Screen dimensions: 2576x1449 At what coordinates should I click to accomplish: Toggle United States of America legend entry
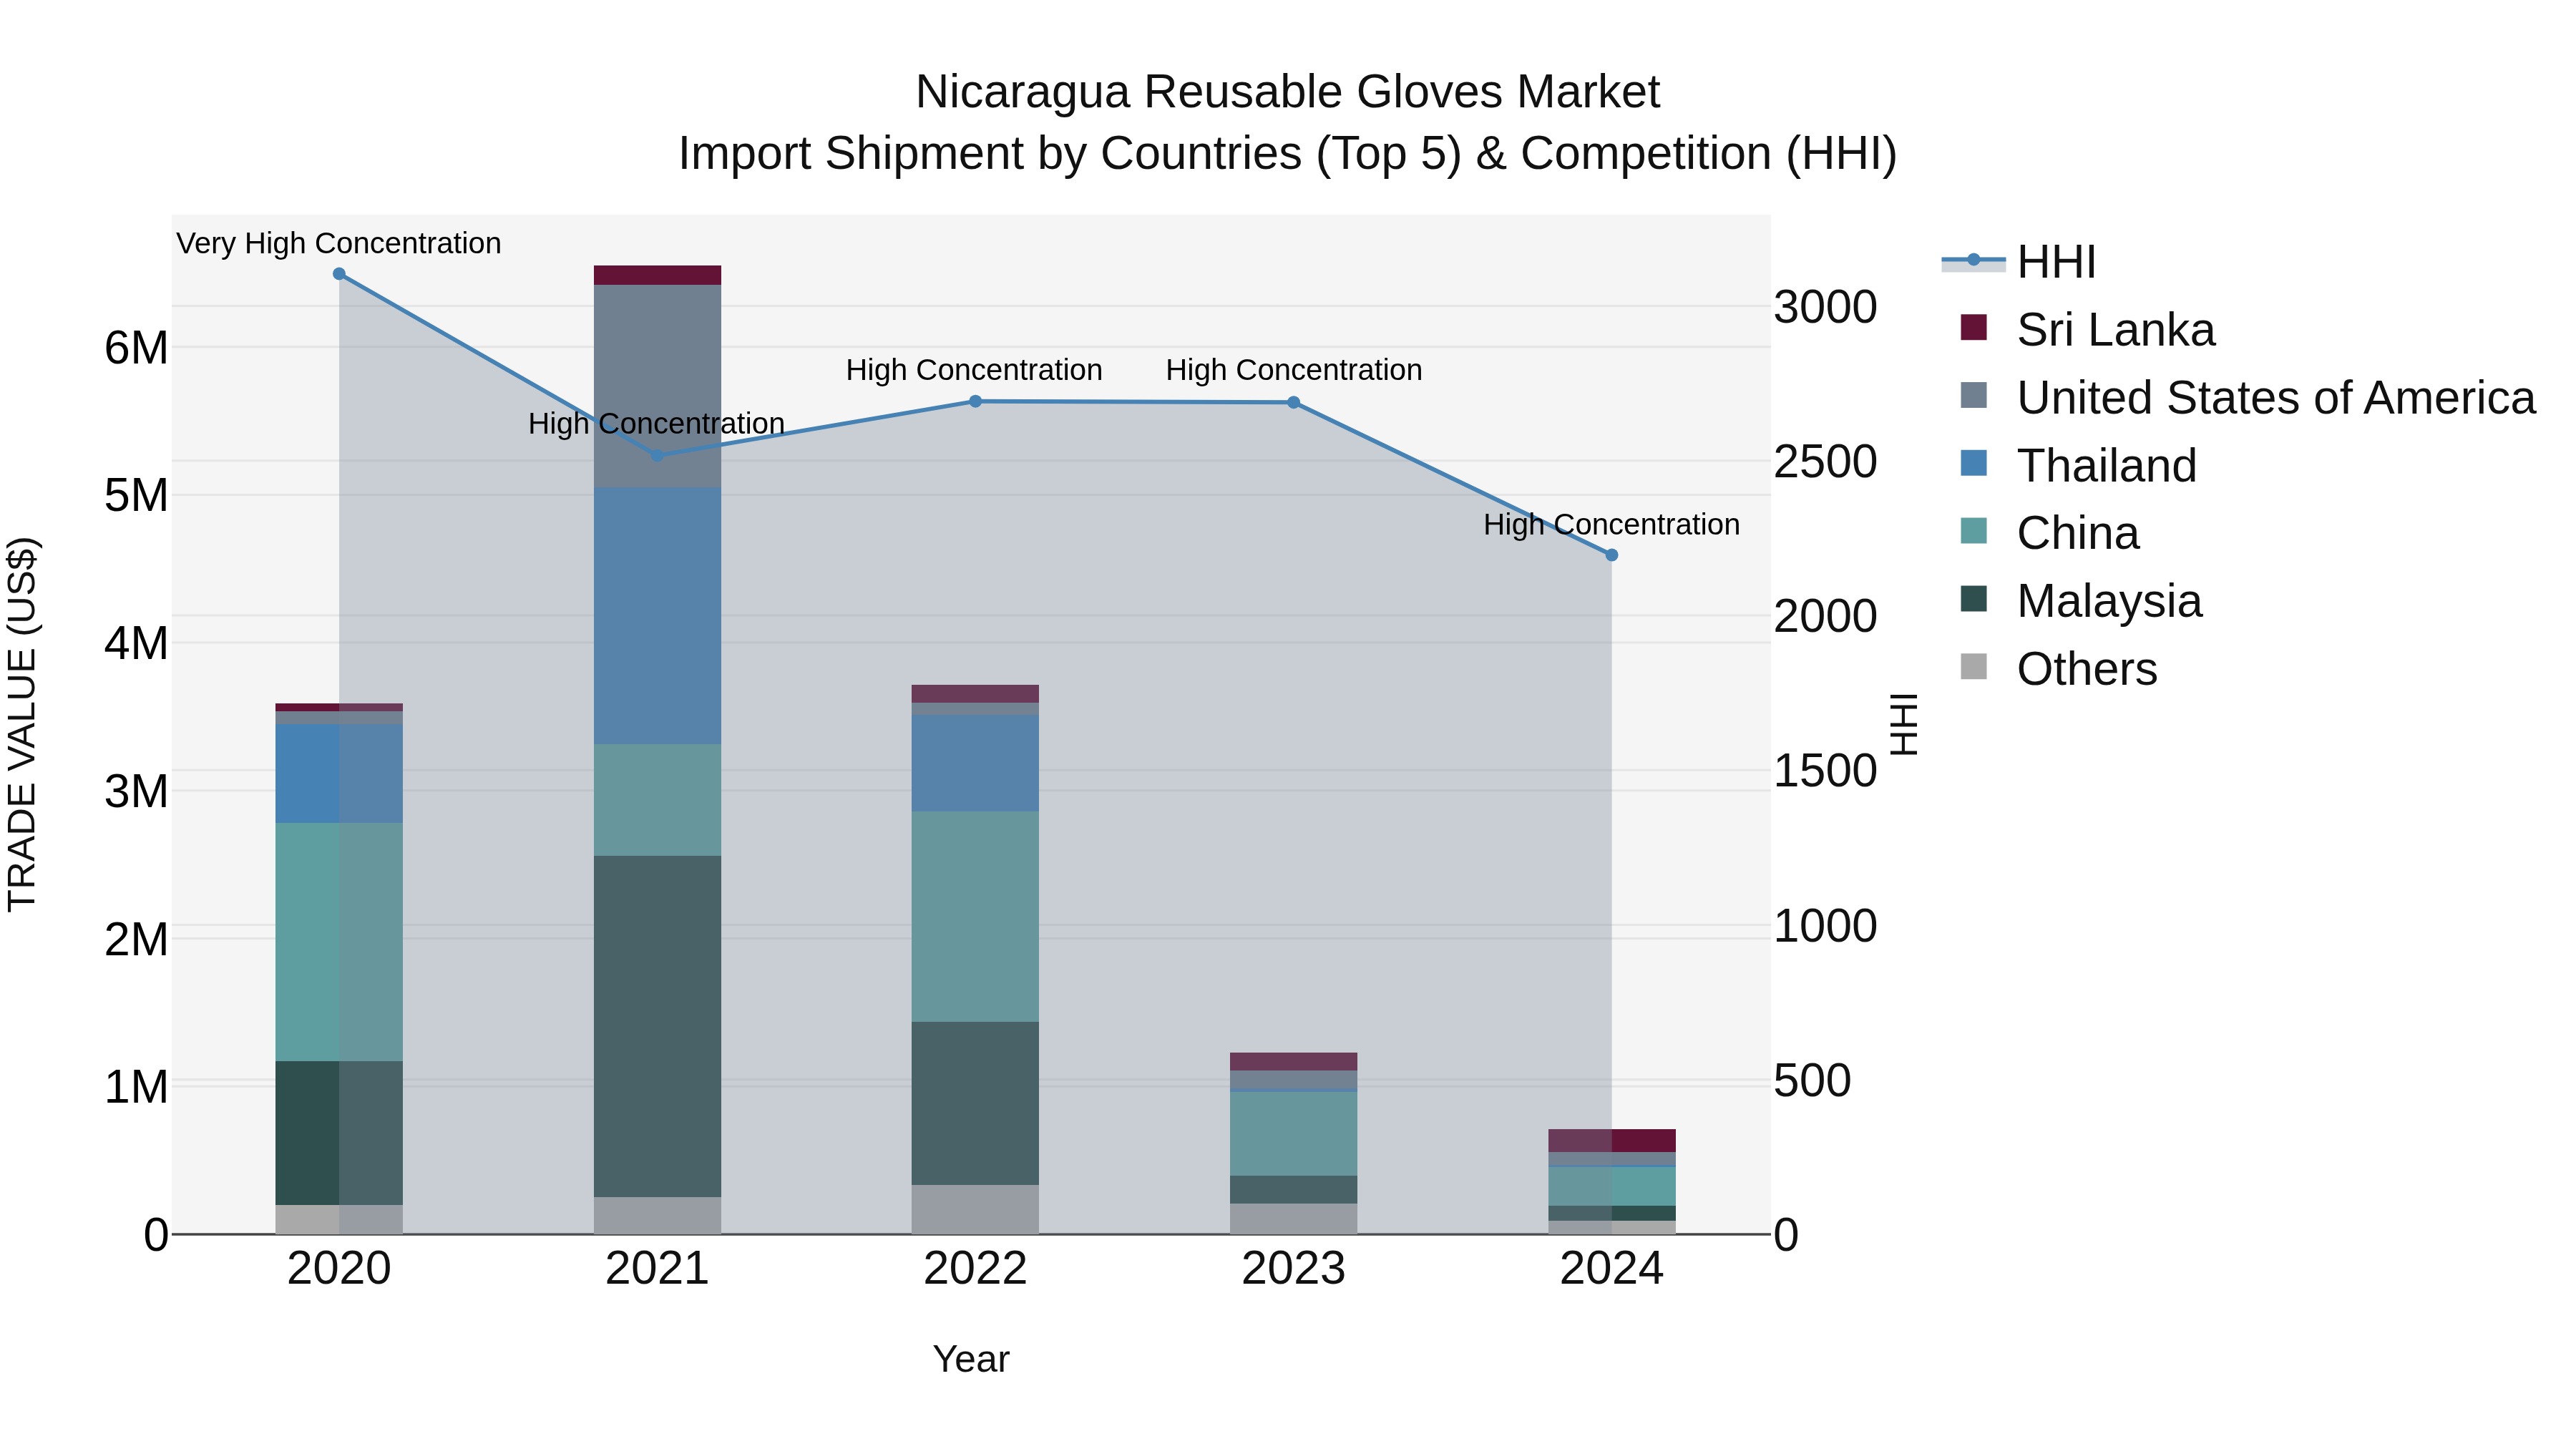point(2248,398)
